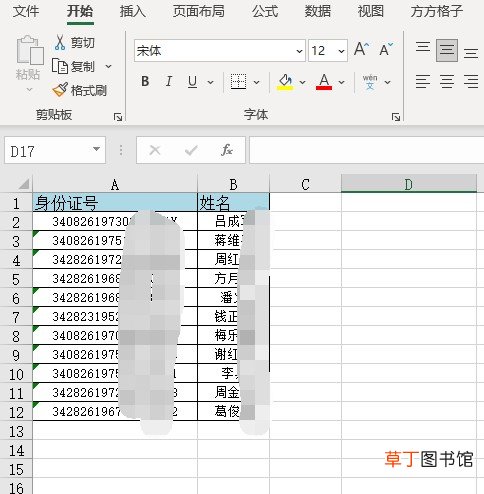Image resolution: width=484 pixels, height=494 pixels.
Task: Apply red font color
Action: (324, 82)
